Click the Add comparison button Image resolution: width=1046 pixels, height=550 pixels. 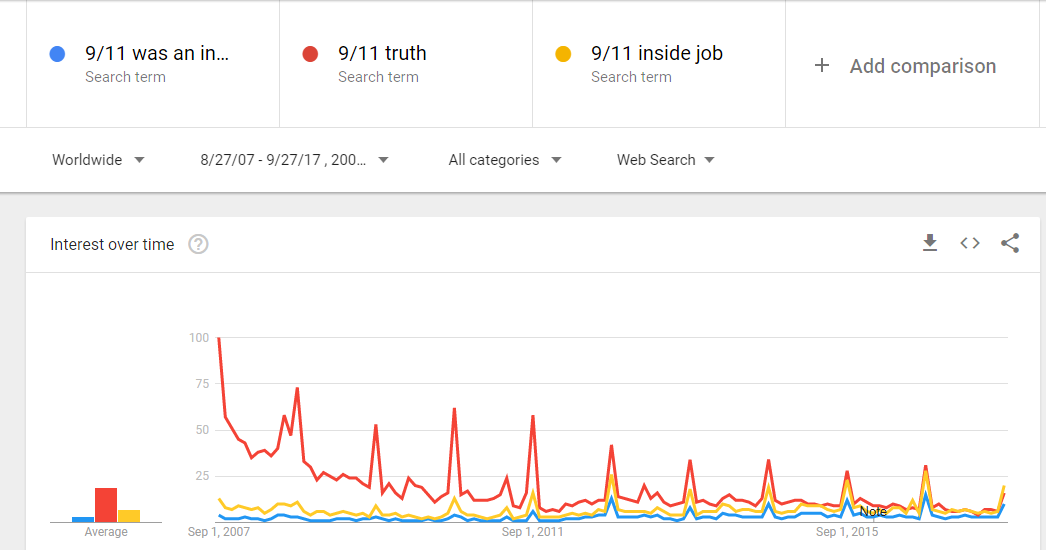922,66
